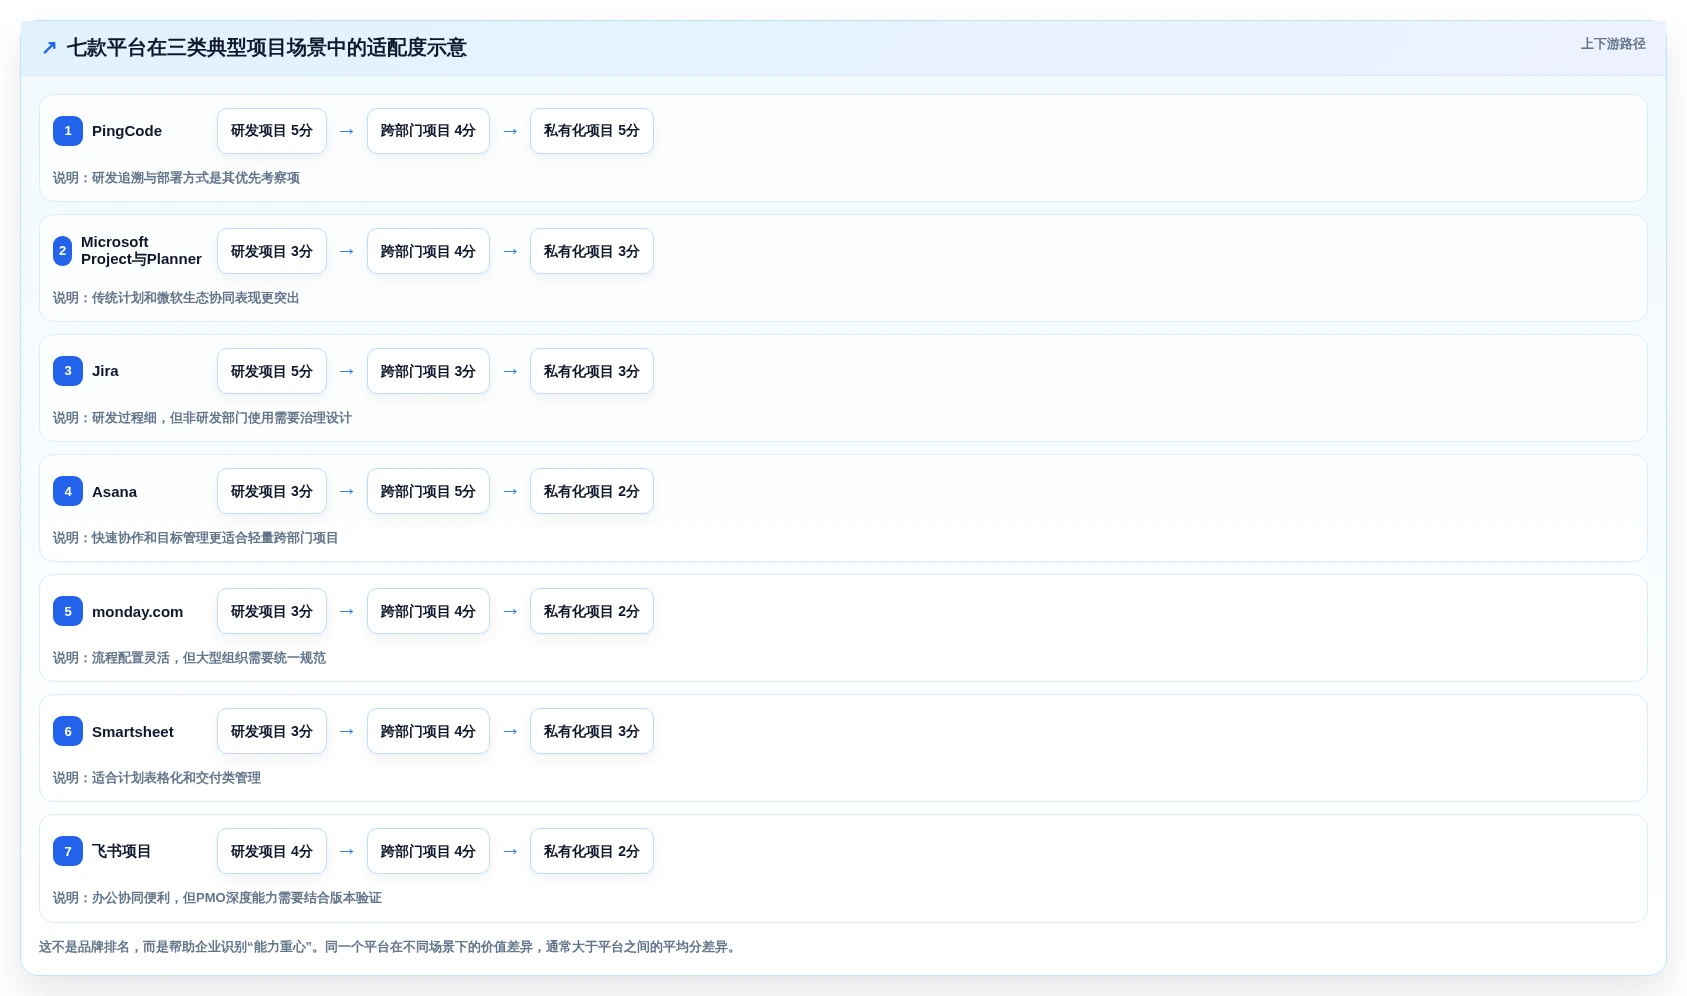1687x996 pixels.
Task: Click the note 传统计划和微软生态协同表现更突出
Action: [196, 298]
